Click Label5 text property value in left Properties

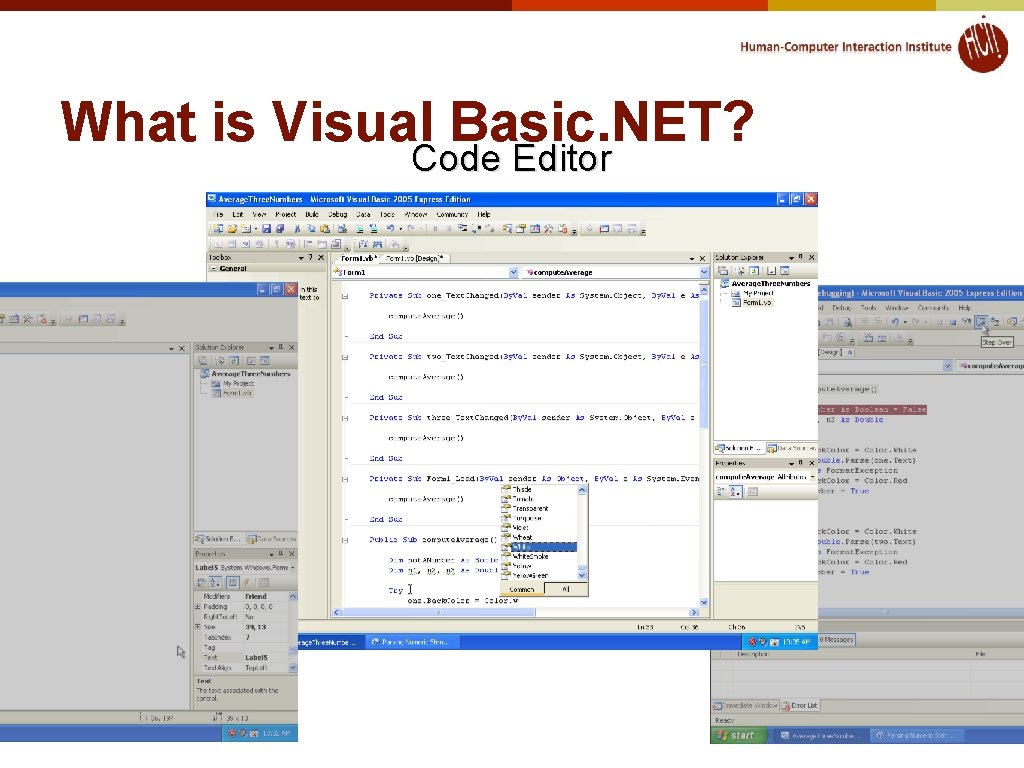[x=264, y=658]
